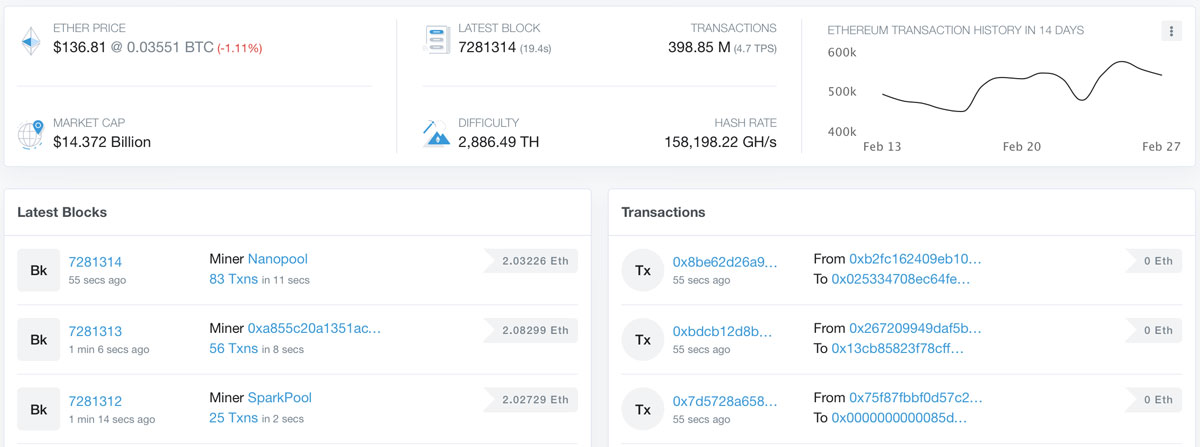Click the Latest Block server icon
Viewport: 1200px width, 447px height.
coord(436,38)
